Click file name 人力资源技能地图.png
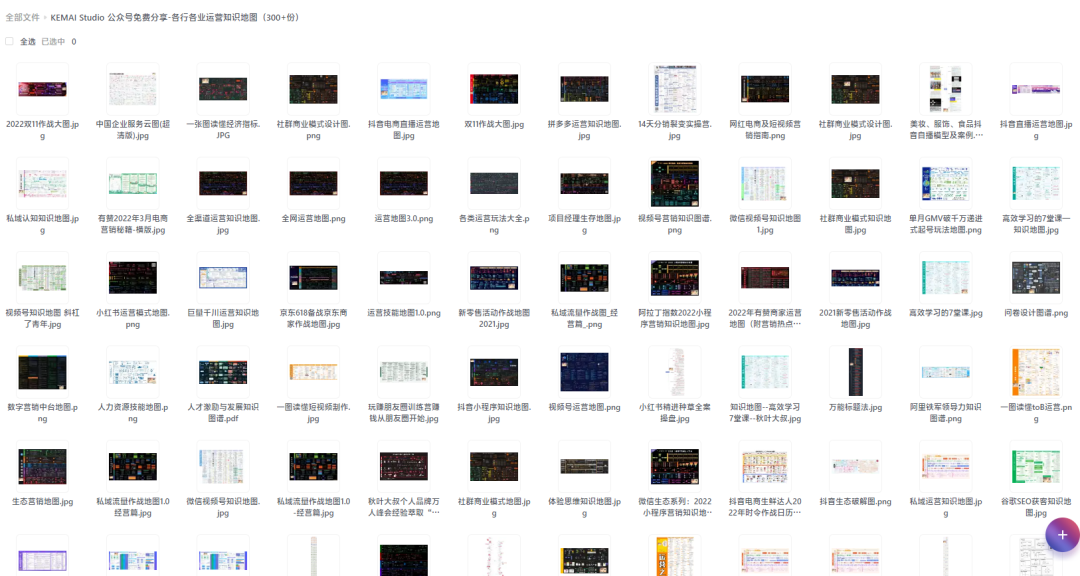The width and height of the screenshot is (1080, 576). [133, 413]
